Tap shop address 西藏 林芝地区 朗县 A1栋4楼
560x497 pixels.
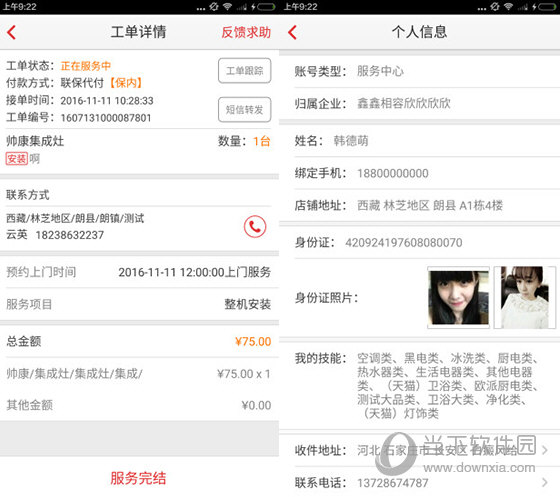click(430, 205)
